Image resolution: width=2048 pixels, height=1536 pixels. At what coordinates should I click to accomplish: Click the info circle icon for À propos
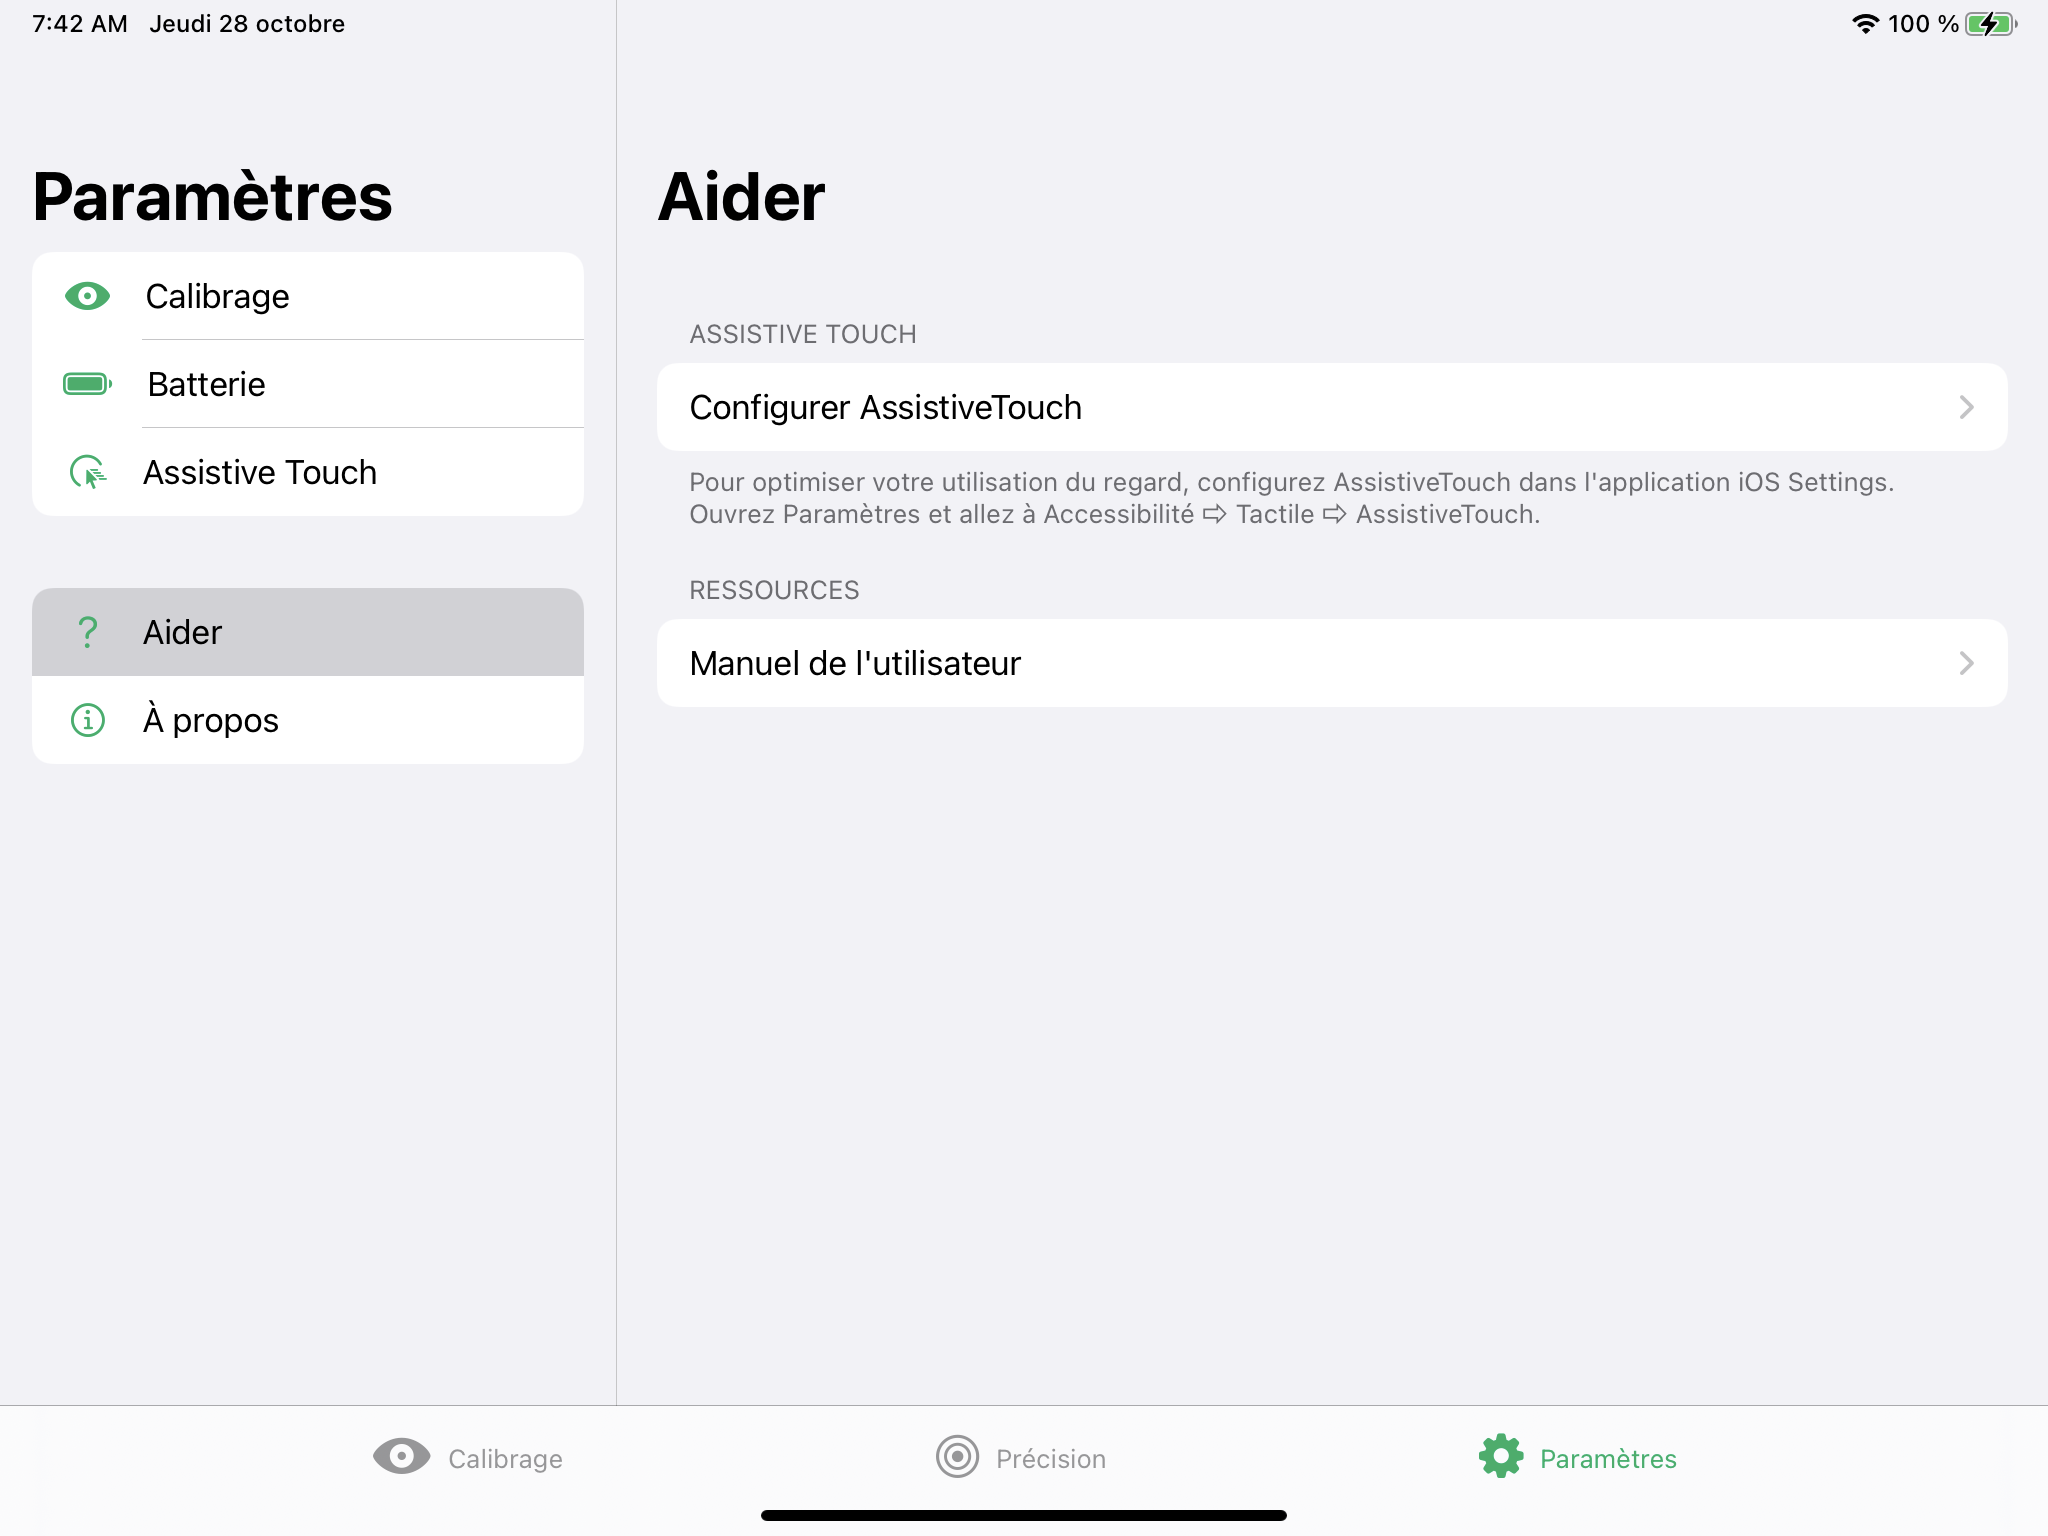(x=88, y=720)
